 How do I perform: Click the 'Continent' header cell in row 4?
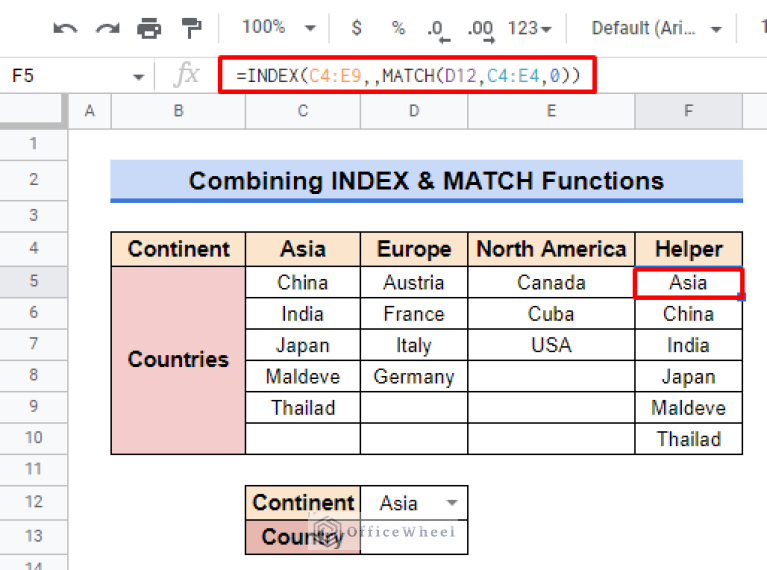[179, 249]
